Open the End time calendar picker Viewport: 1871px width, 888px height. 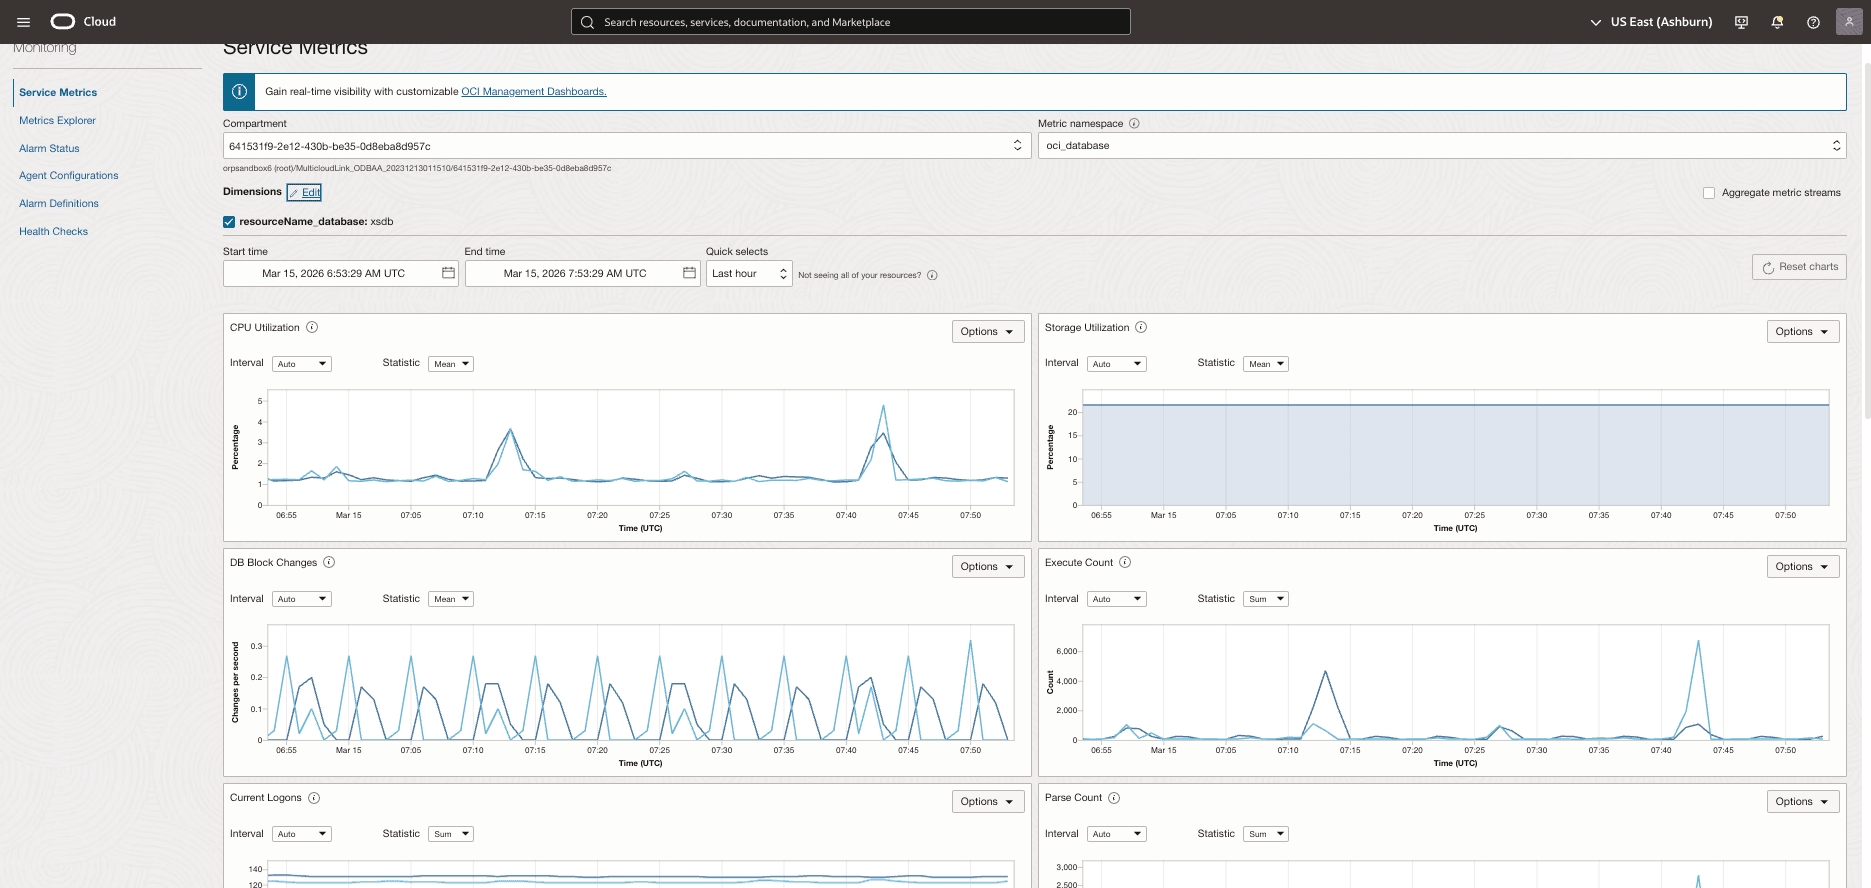[x=689, y=273]
